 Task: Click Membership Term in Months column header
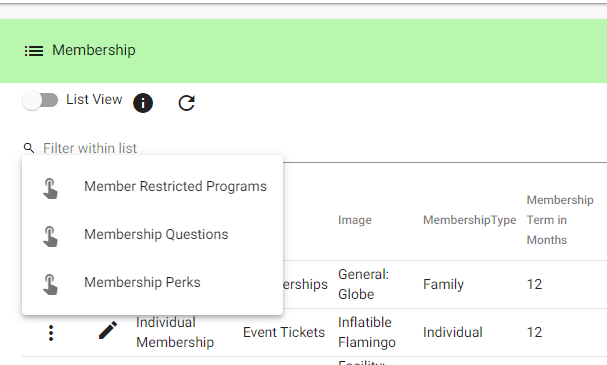(560, 220)
